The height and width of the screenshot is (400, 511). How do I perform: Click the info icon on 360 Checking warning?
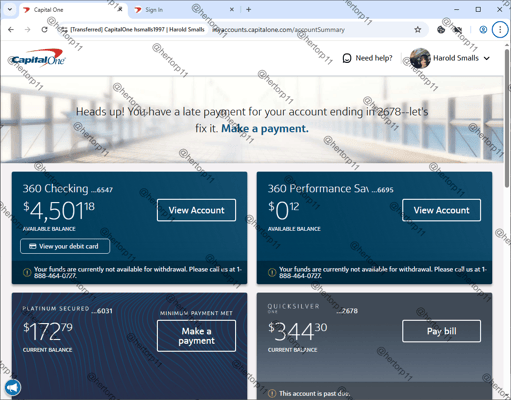[x=27, y=273]
